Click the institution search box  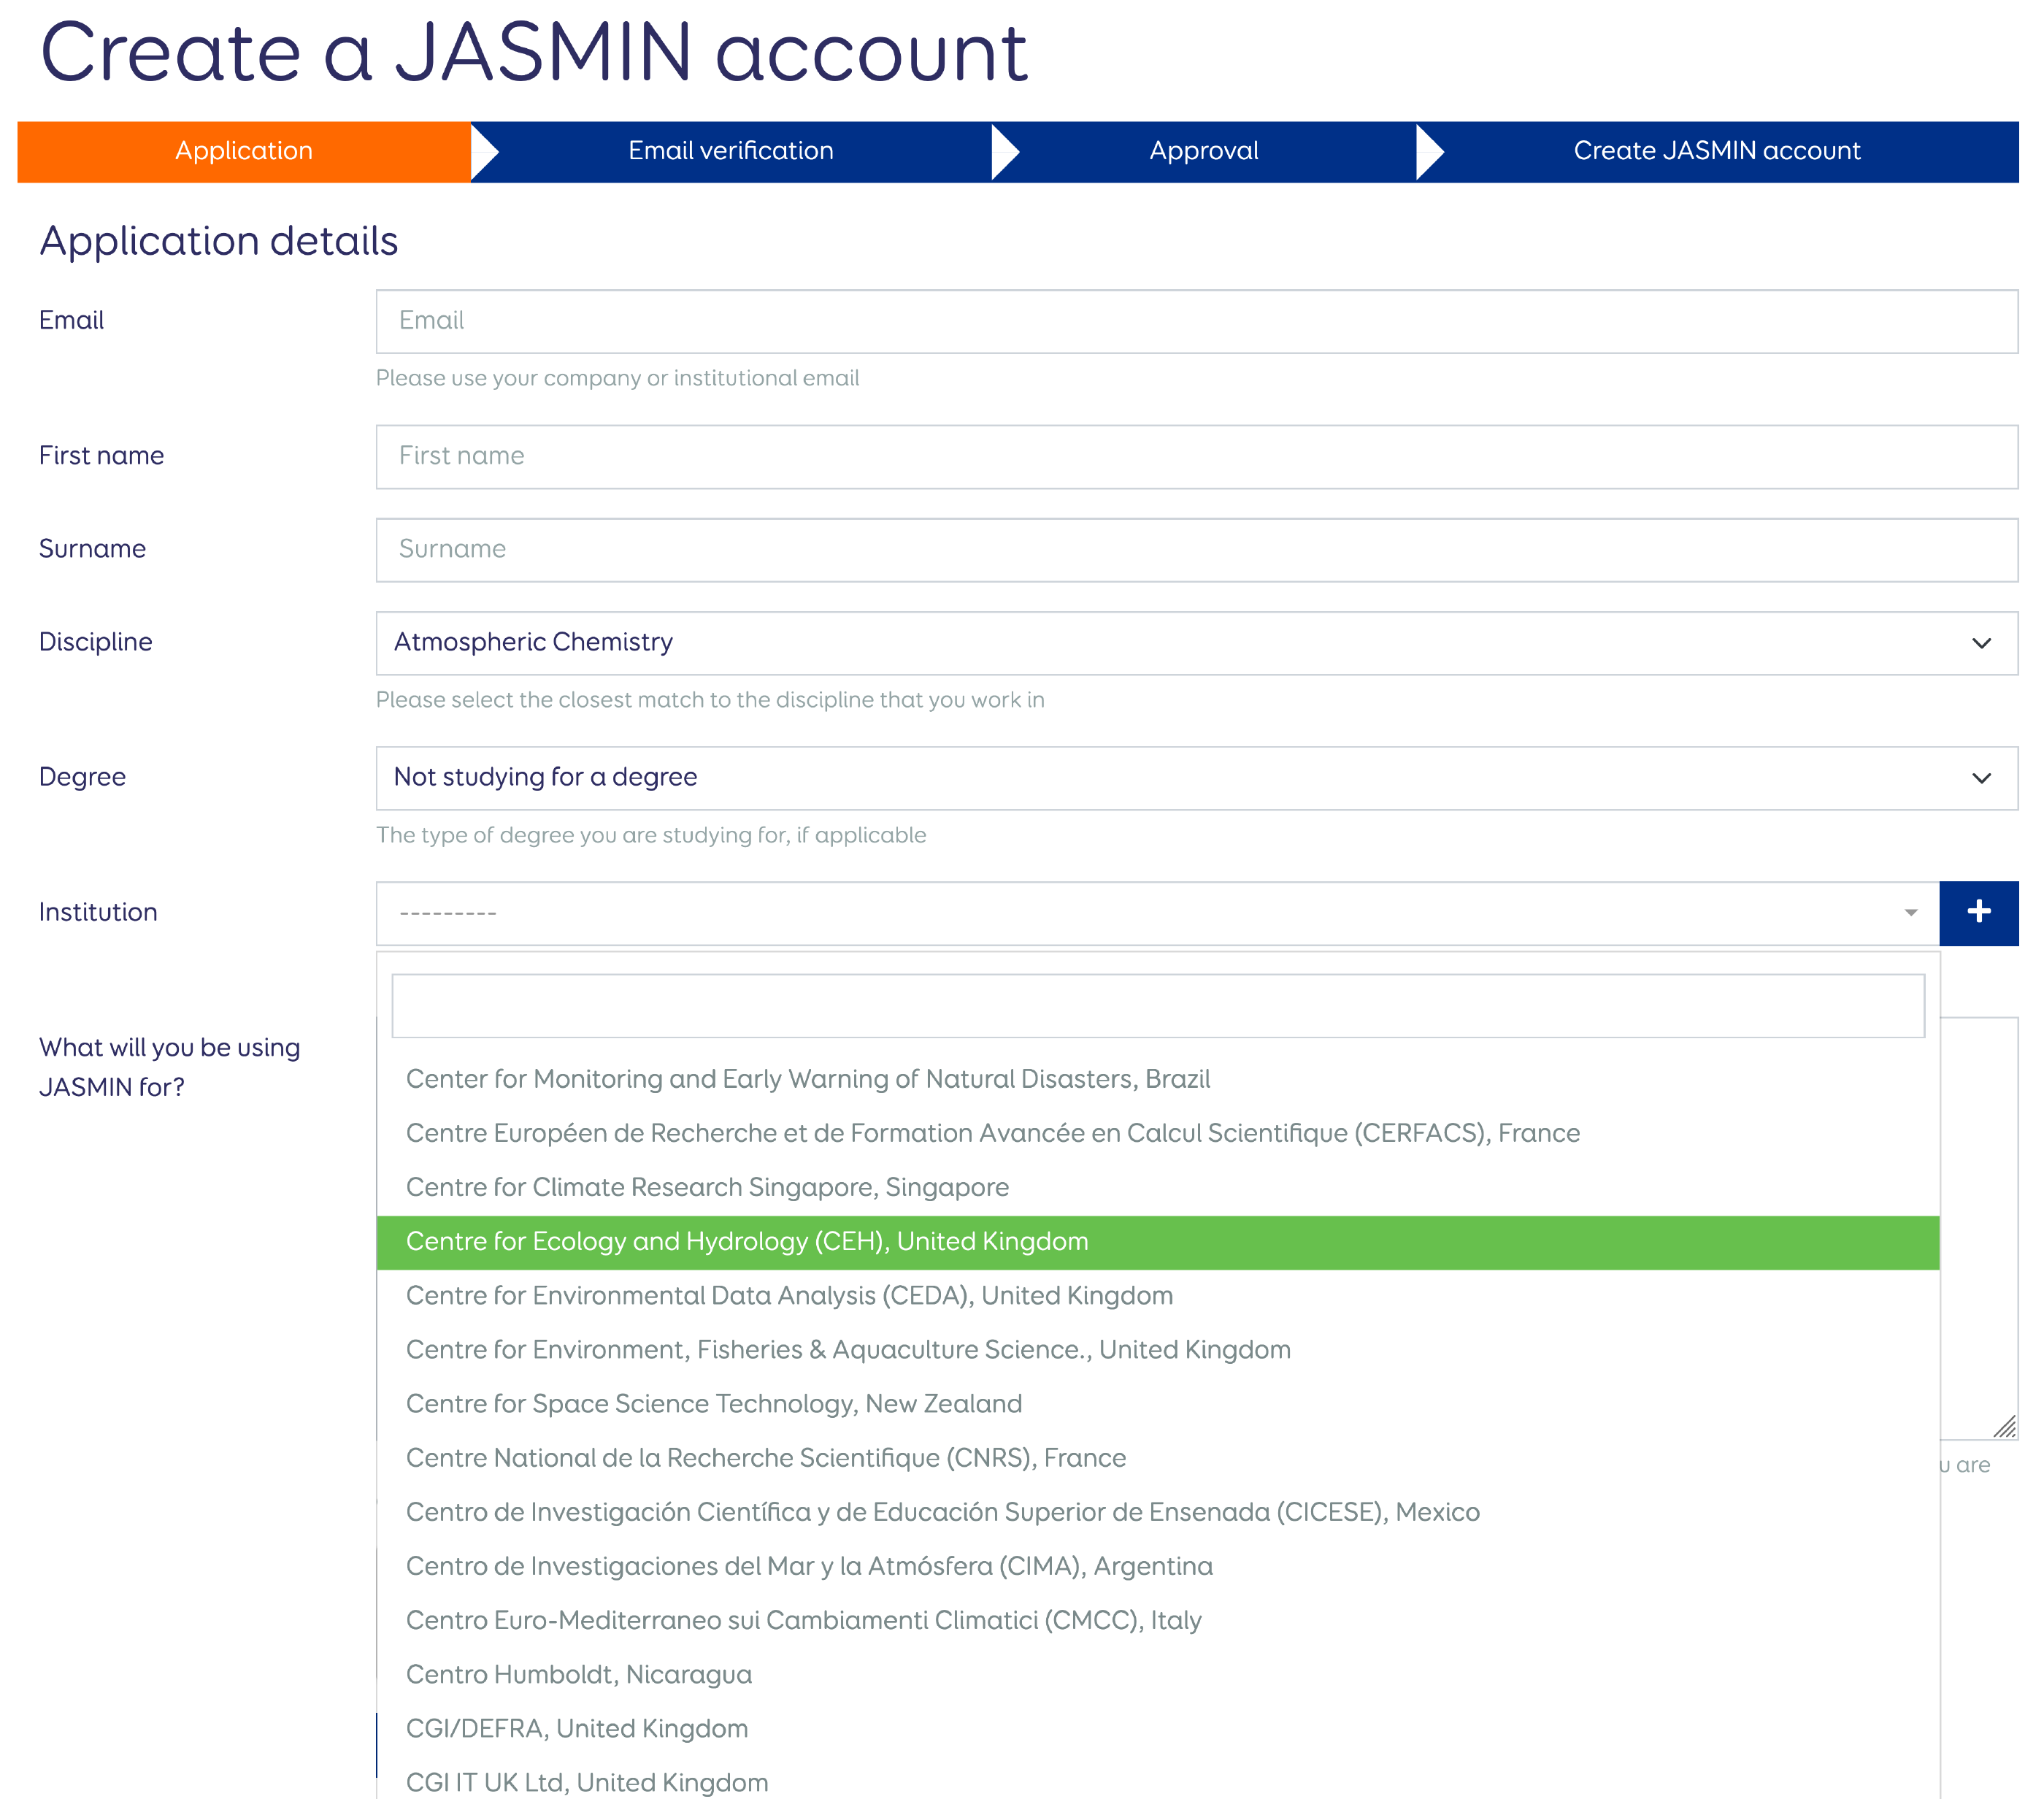click(x=1157, y=1005)
